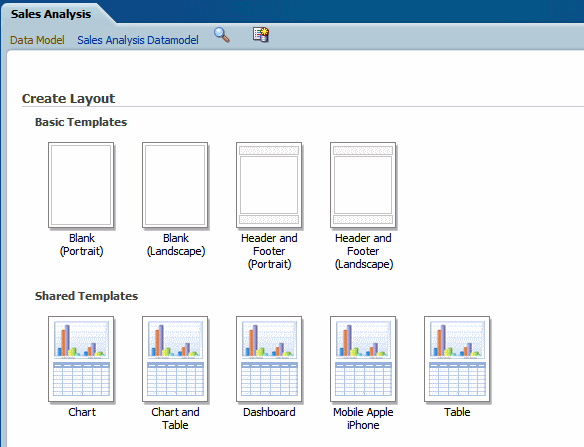Choose Header and Footer (Landscape) template icon
This screenshot has height=447, width=584.
point(363,185)
